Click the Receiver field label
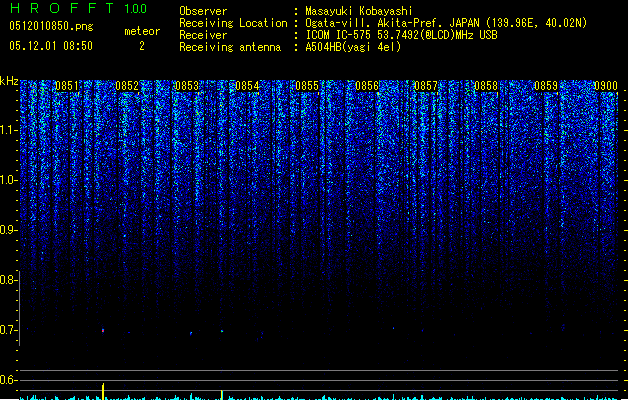629x400 pixels. tap(203, 35)
